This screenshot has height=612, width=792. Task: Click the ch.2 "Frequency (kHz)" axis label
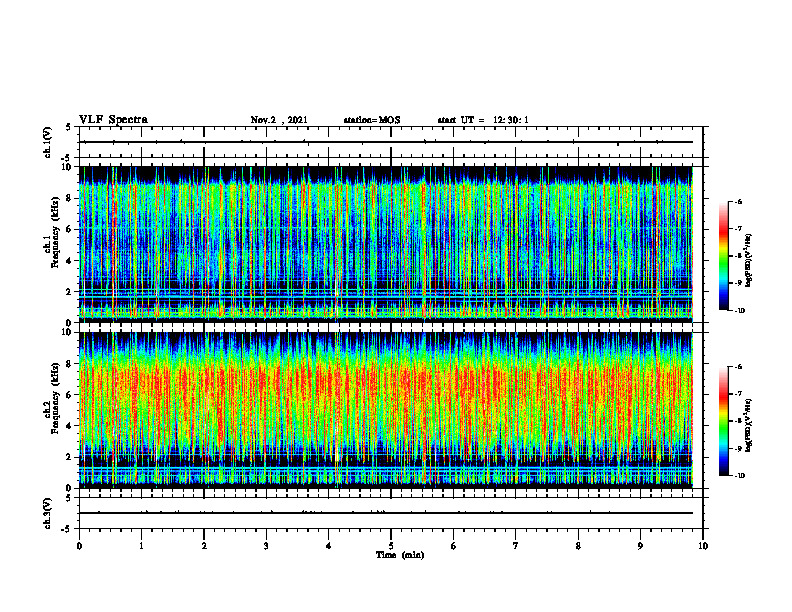(55, 398)
